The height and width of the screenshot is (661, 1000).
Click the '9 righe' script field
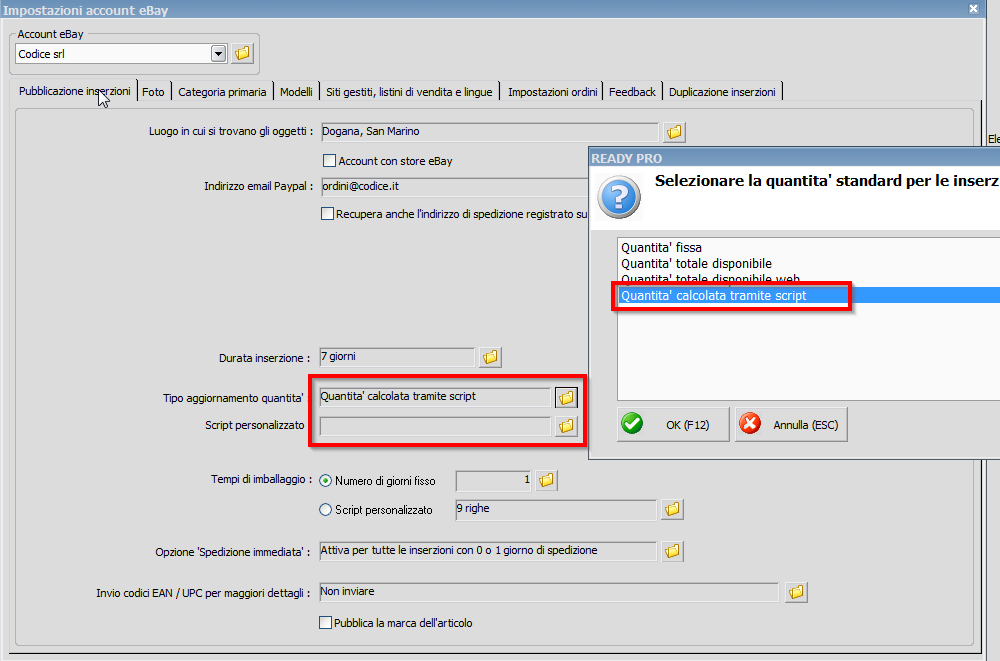tap(555, 510)
